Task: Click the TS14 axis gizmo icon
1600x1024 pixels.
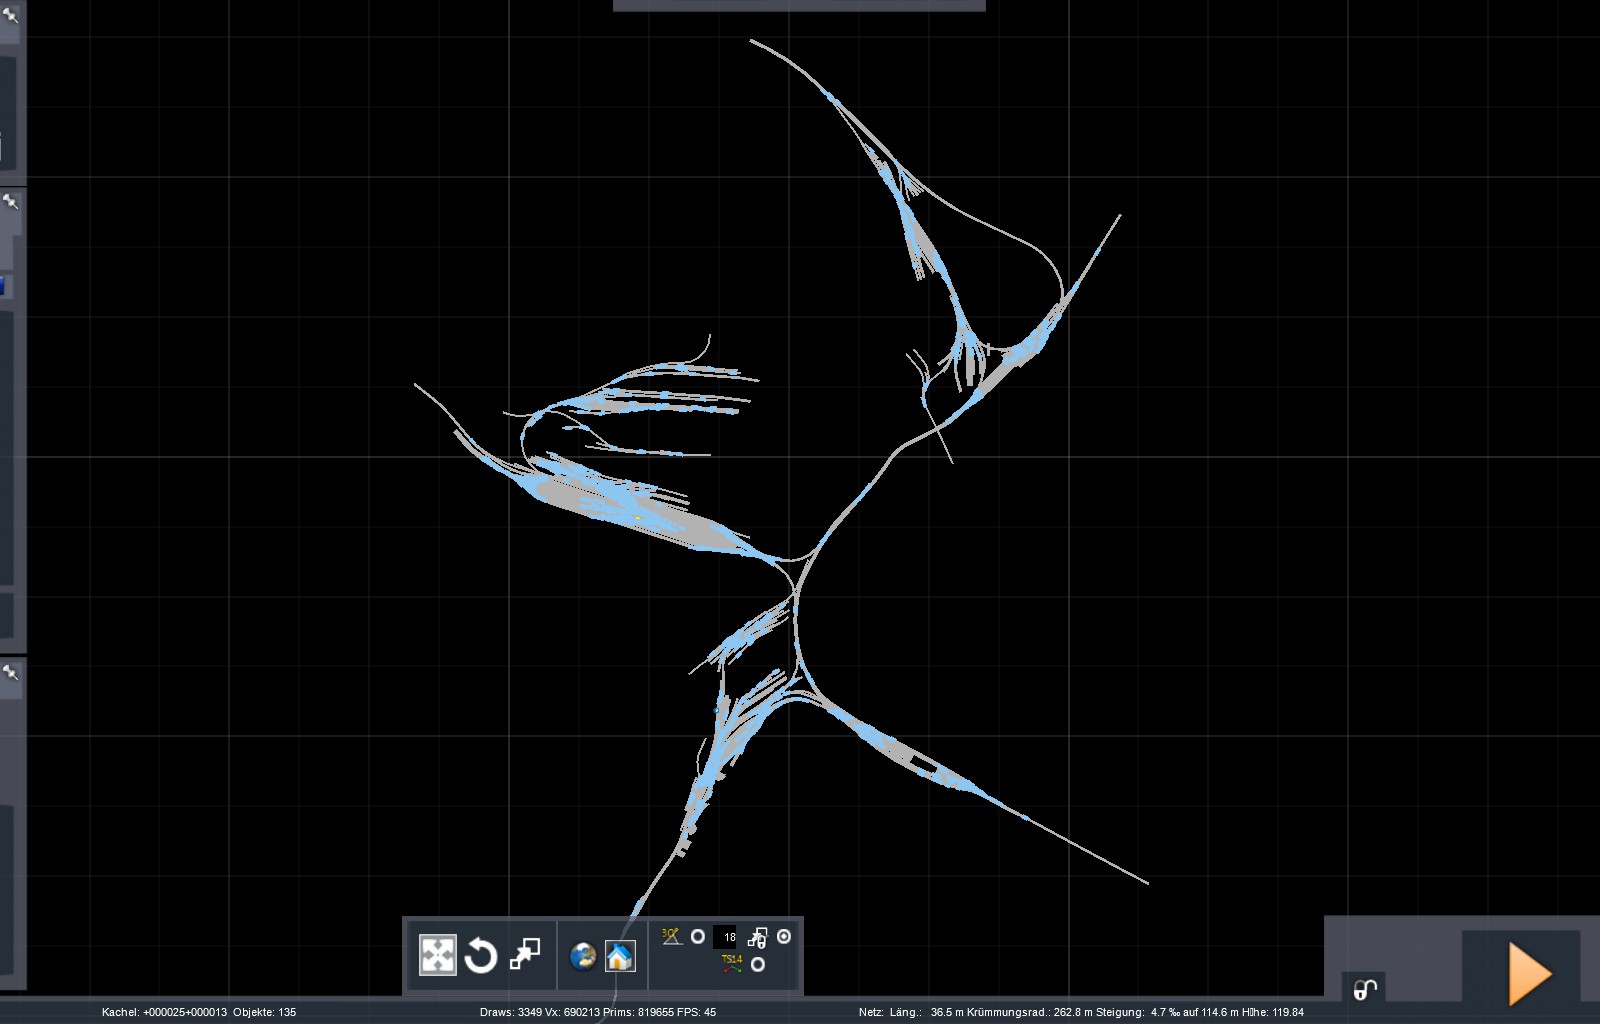Action: (732, 963)
